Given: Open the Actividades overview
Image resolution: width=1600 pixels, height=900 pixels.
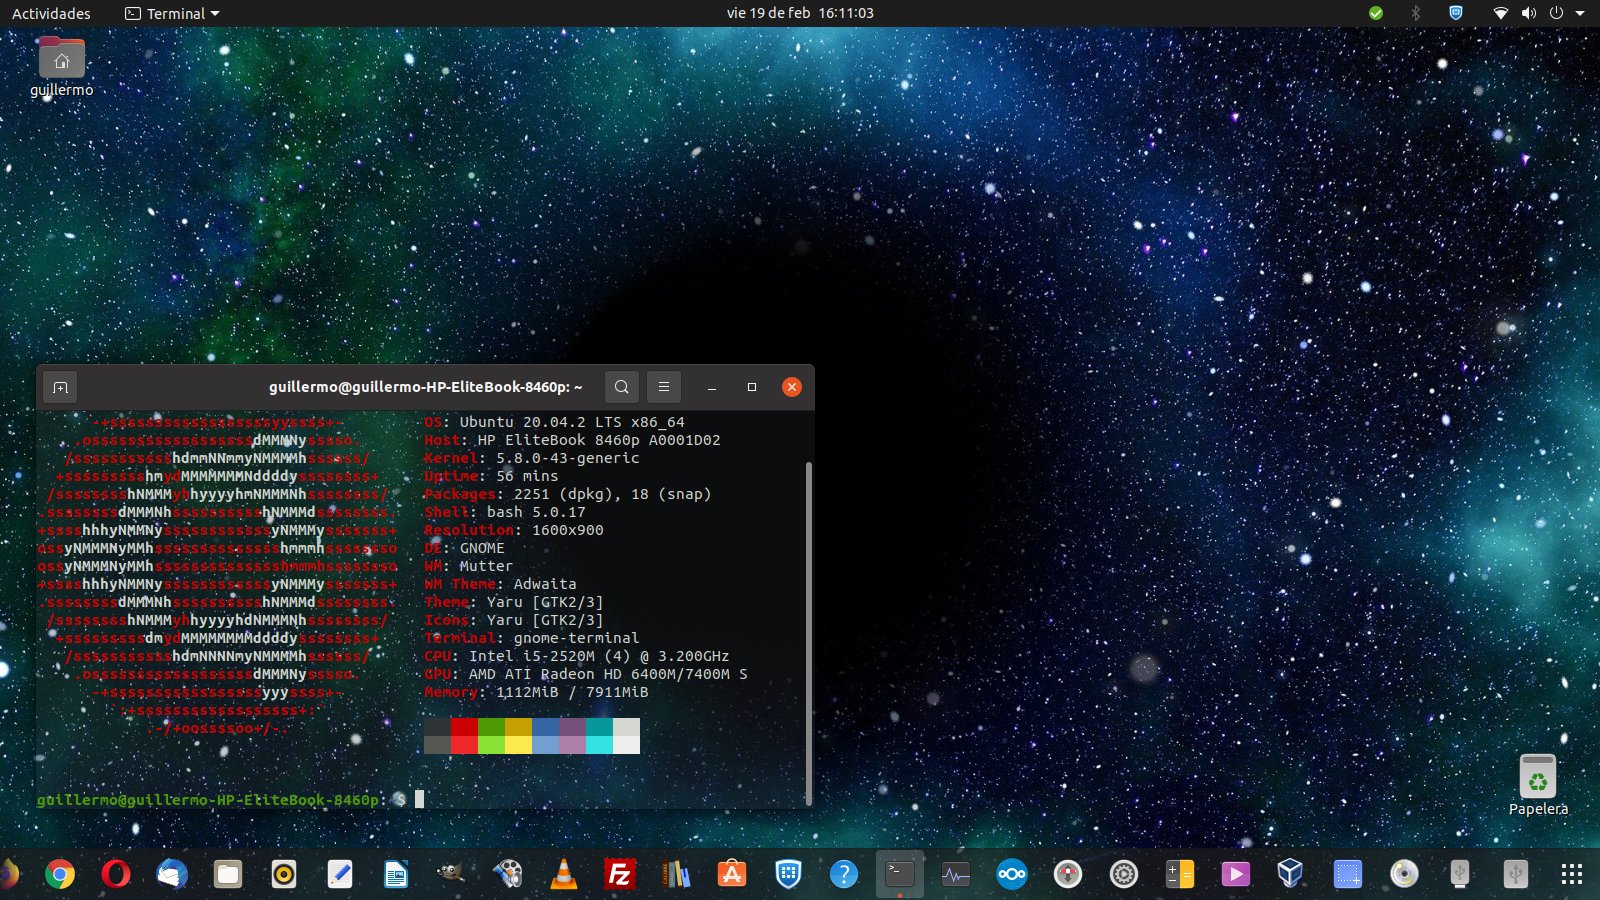Looking at the screenshot, I should point(51,13).
